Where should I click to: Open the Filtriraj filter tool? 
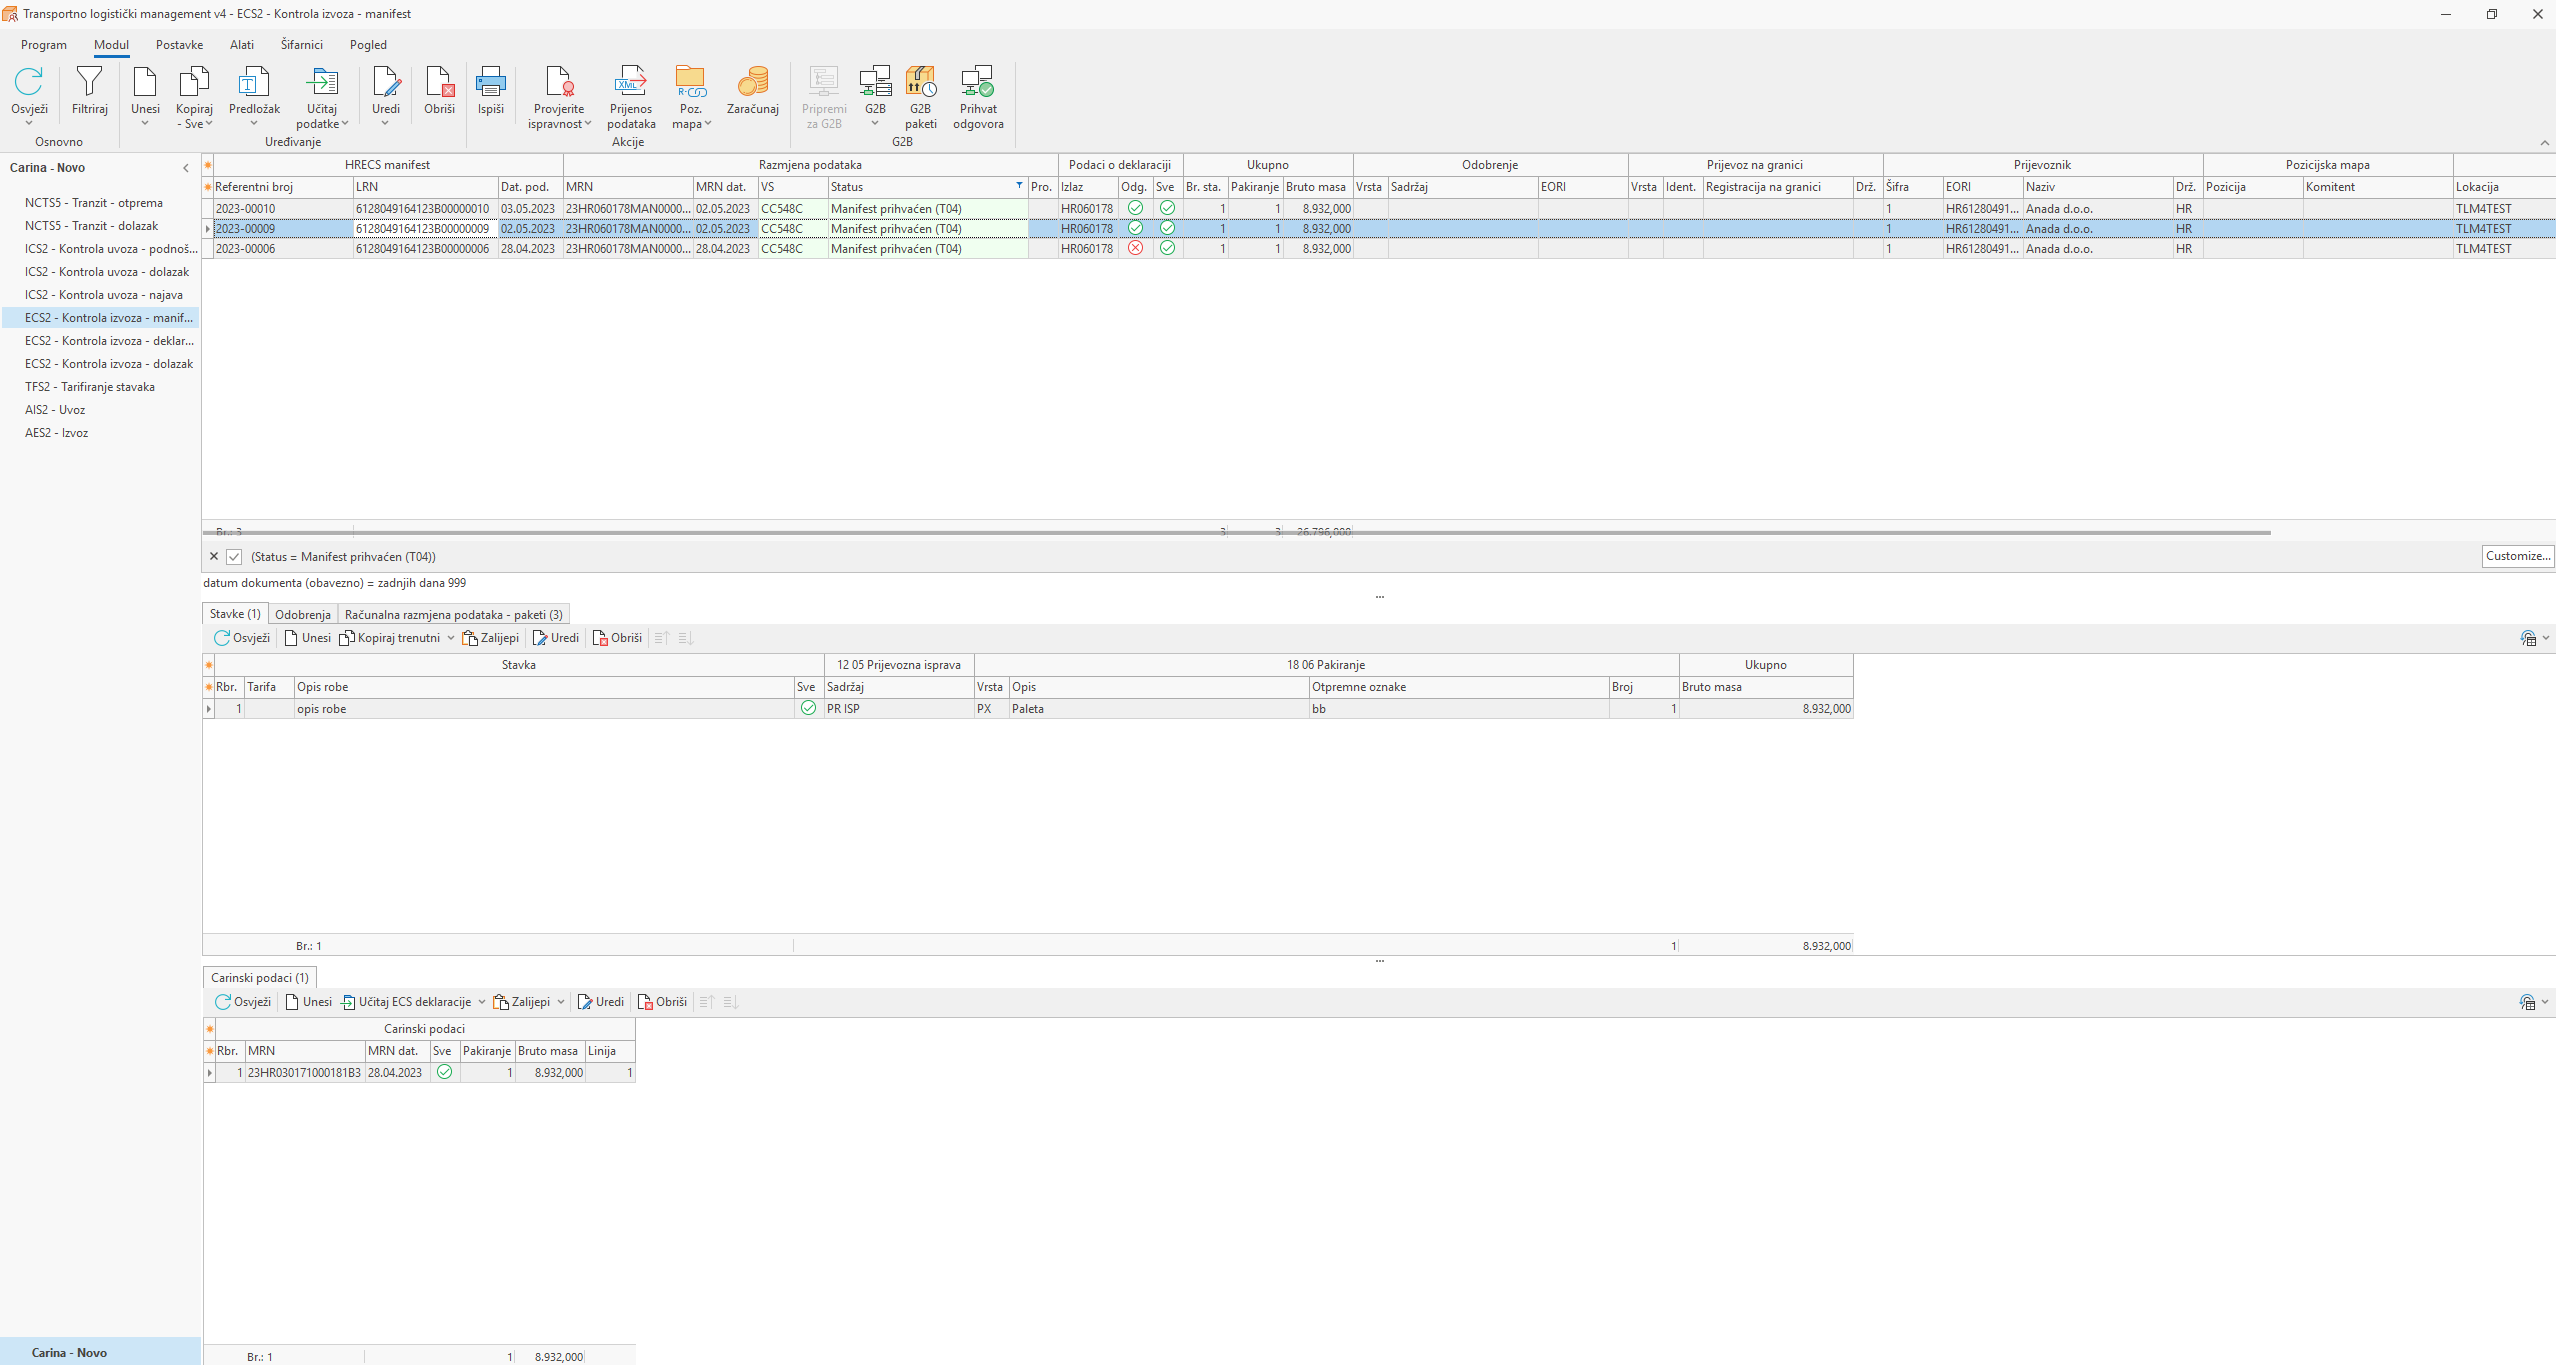coord(89,82)
